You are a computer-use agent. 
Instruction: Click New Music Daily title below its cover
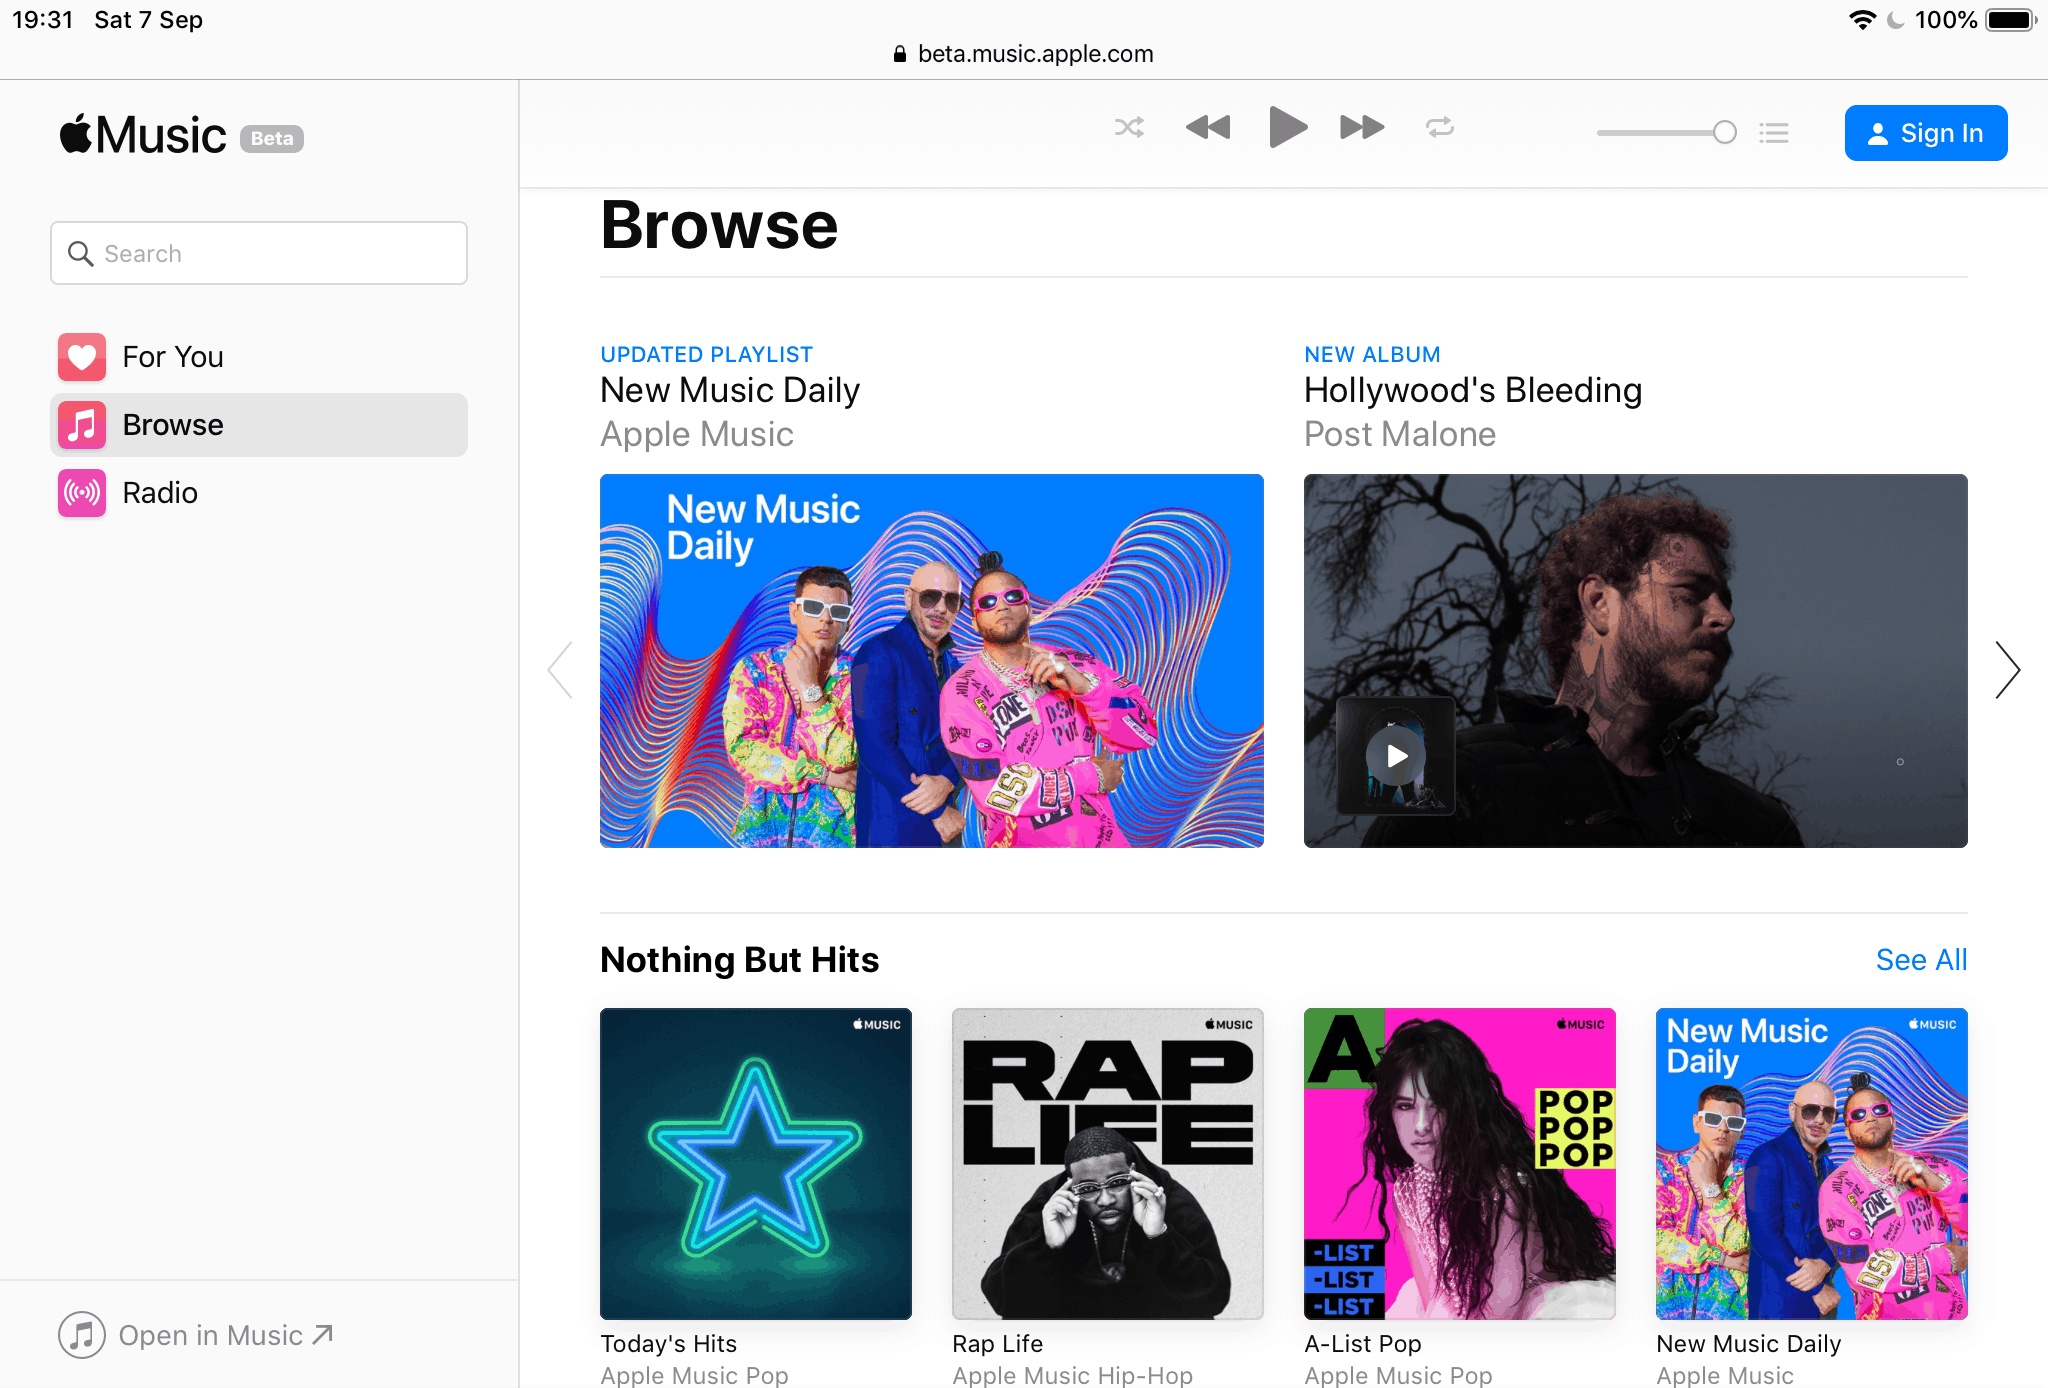click(x=1749, y=1344)
